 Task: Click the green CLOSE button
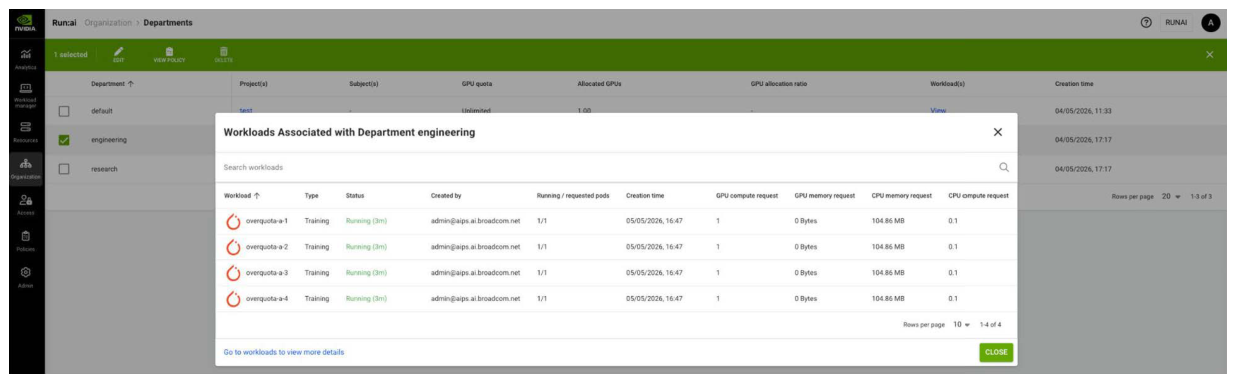(996, 352)
